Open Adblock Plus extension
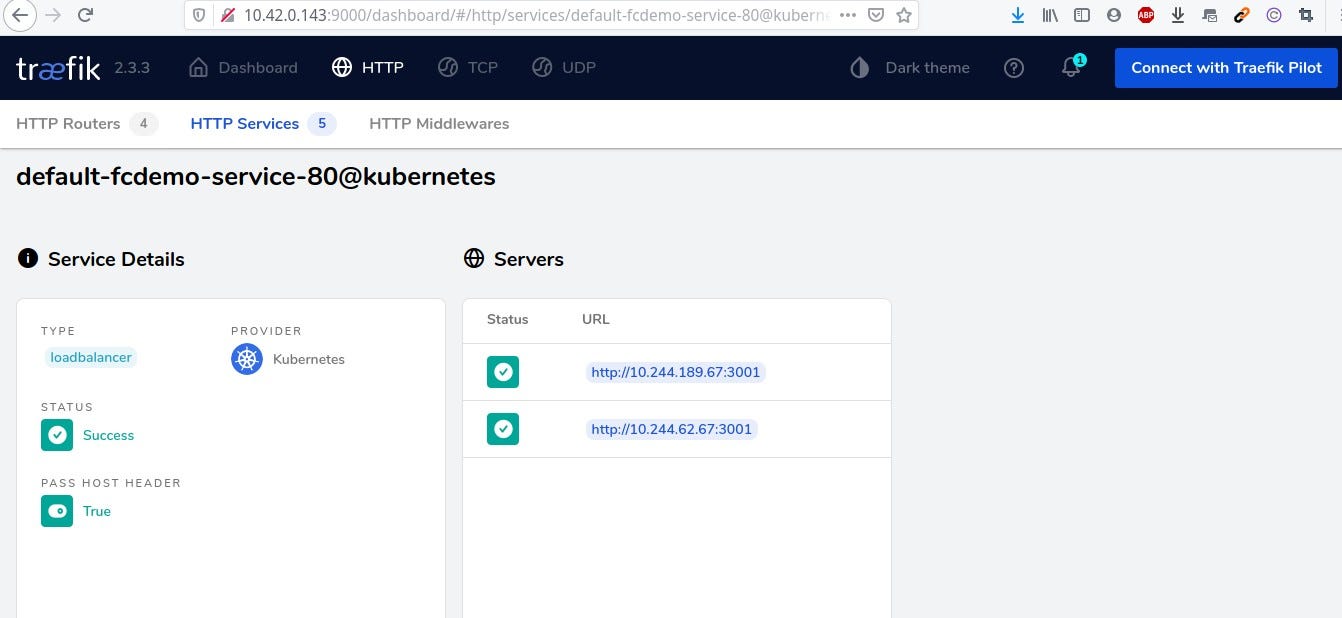The height and width of the screenshot is (618, 1342). (1146, 15)
